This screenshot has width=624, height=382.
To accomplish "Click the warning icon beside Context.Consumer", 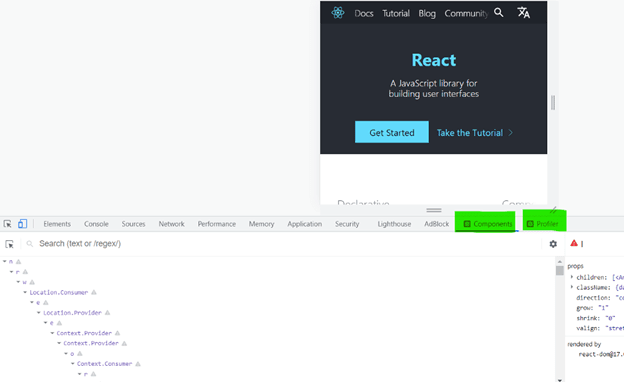I will click(138, 364).
